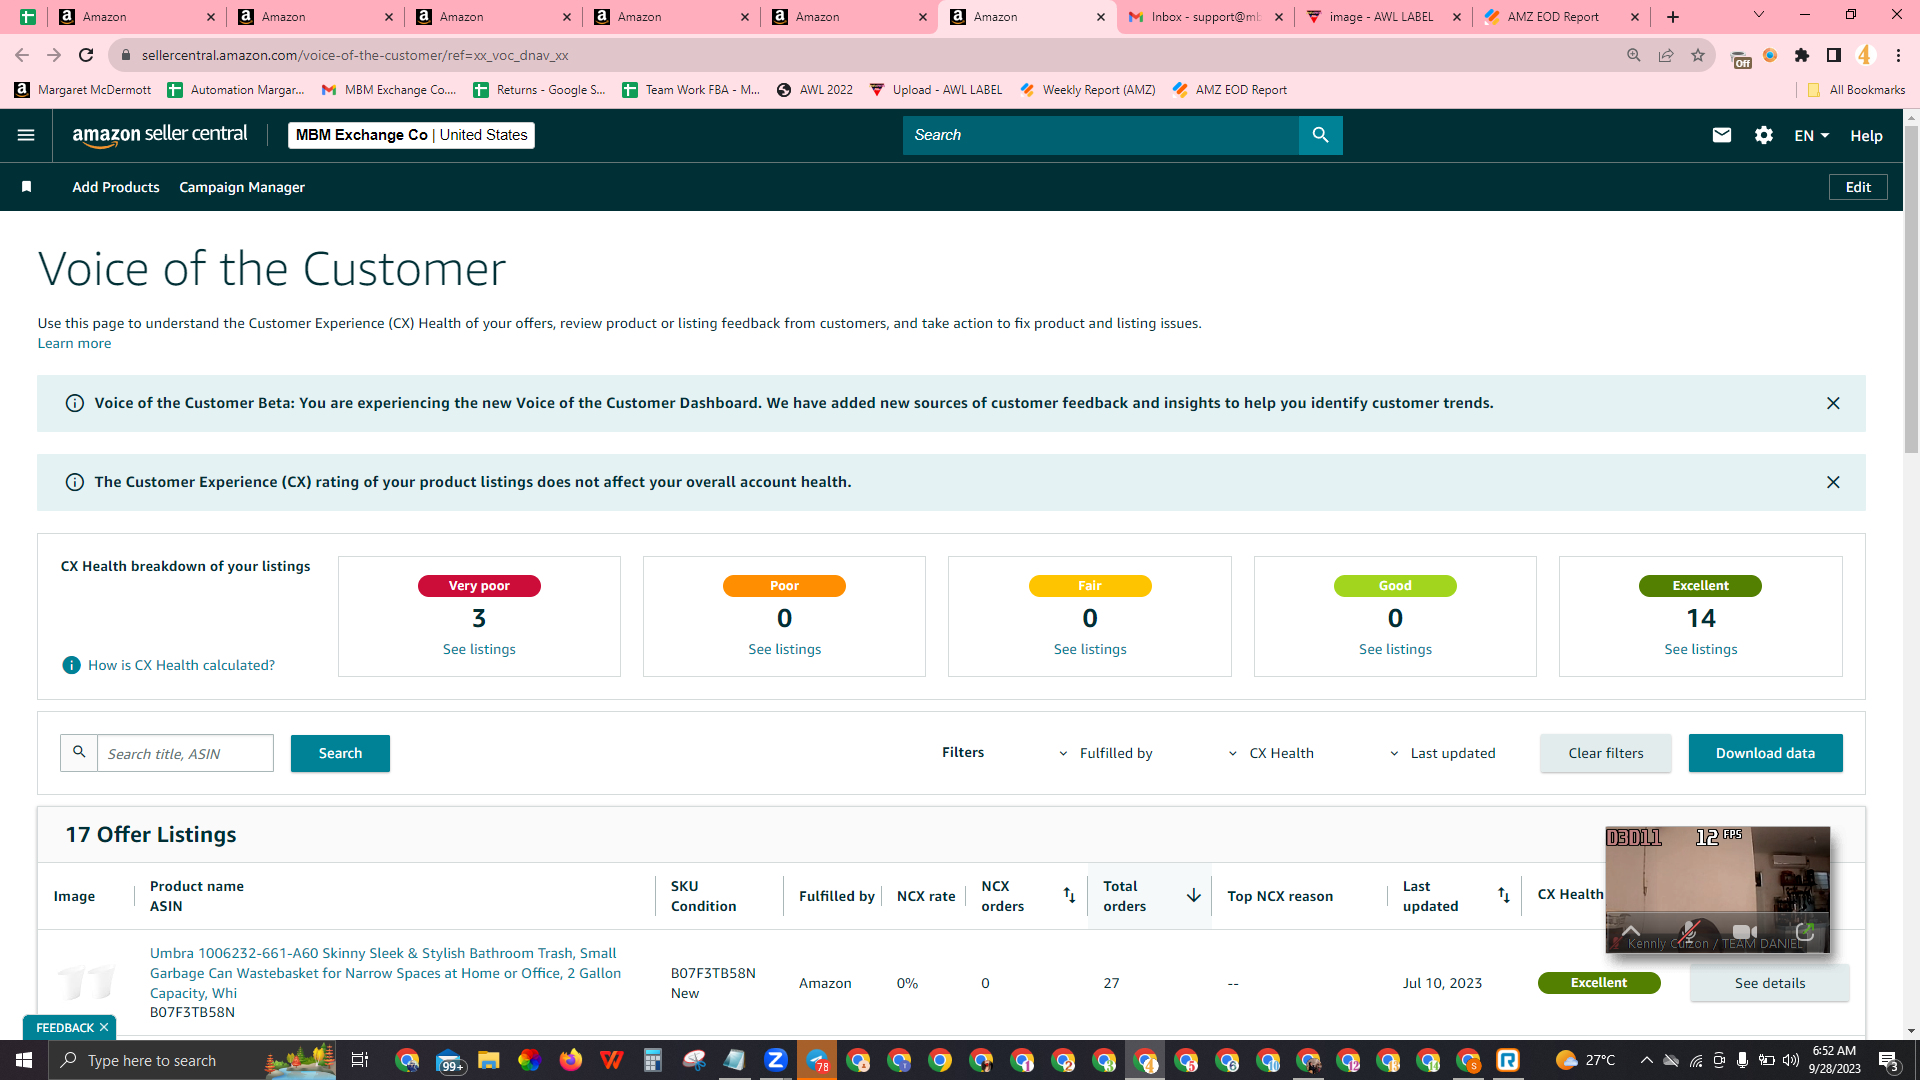See listings under Excellent
The height and width of the screenshot is (1080, 1920).
[x=1700, y=649]
